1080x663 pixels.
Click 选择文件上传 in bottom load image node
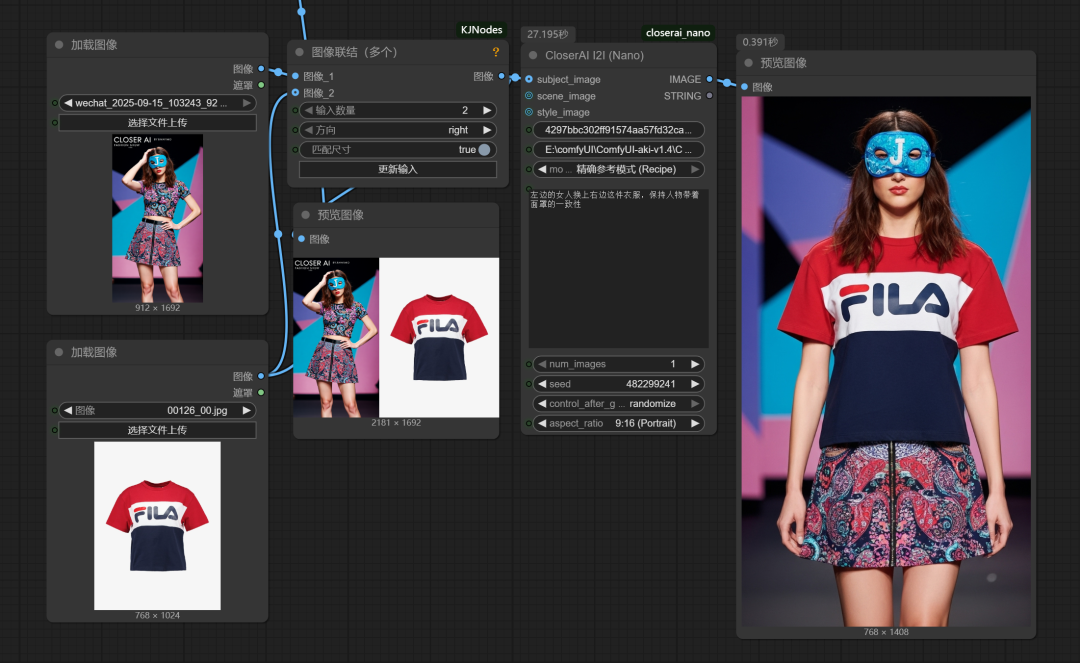click(157, 430)
